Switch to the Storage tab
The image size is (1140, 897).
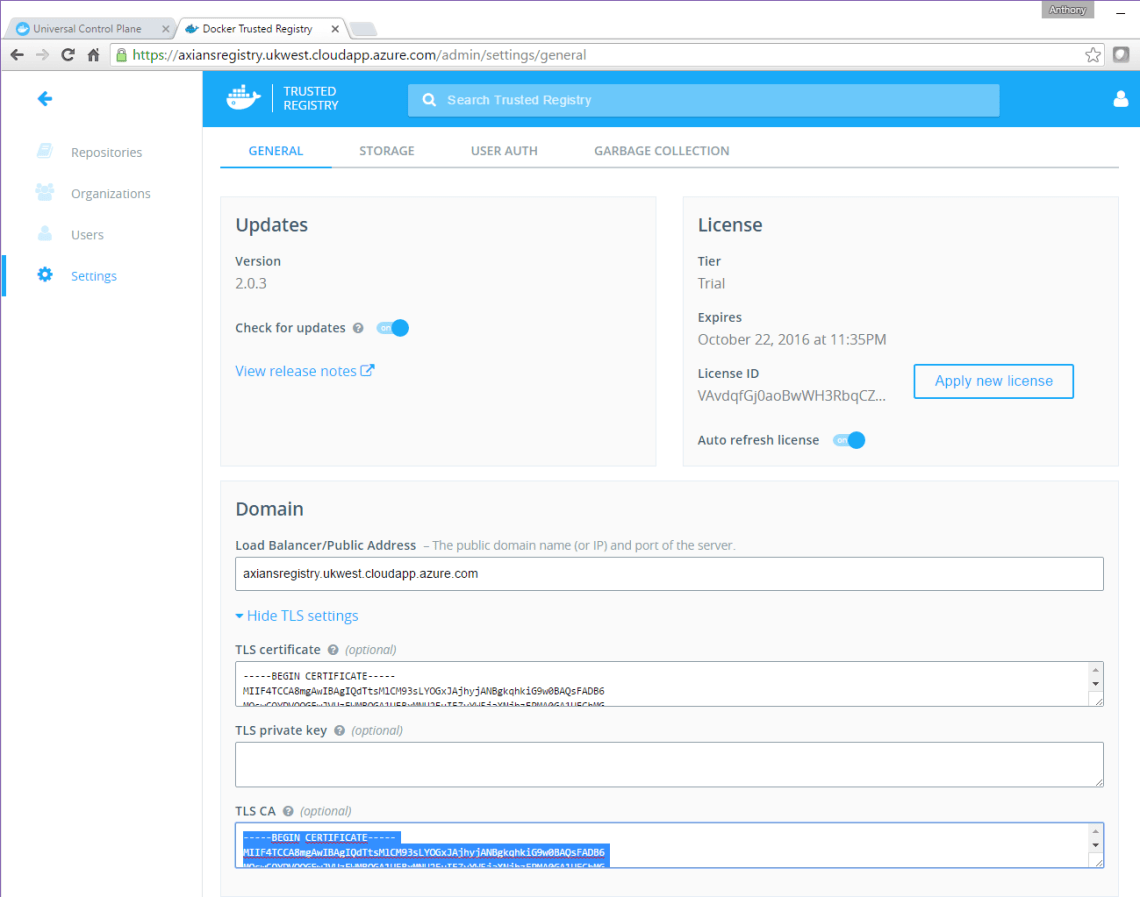pos(386,151)
